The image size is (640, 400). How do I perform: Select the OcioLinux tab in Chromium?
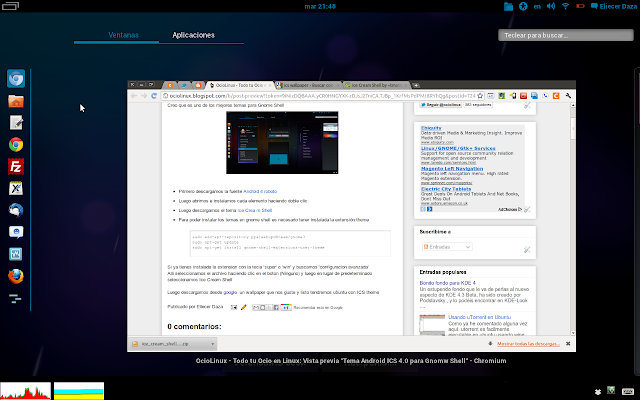(x=239, y=85)
